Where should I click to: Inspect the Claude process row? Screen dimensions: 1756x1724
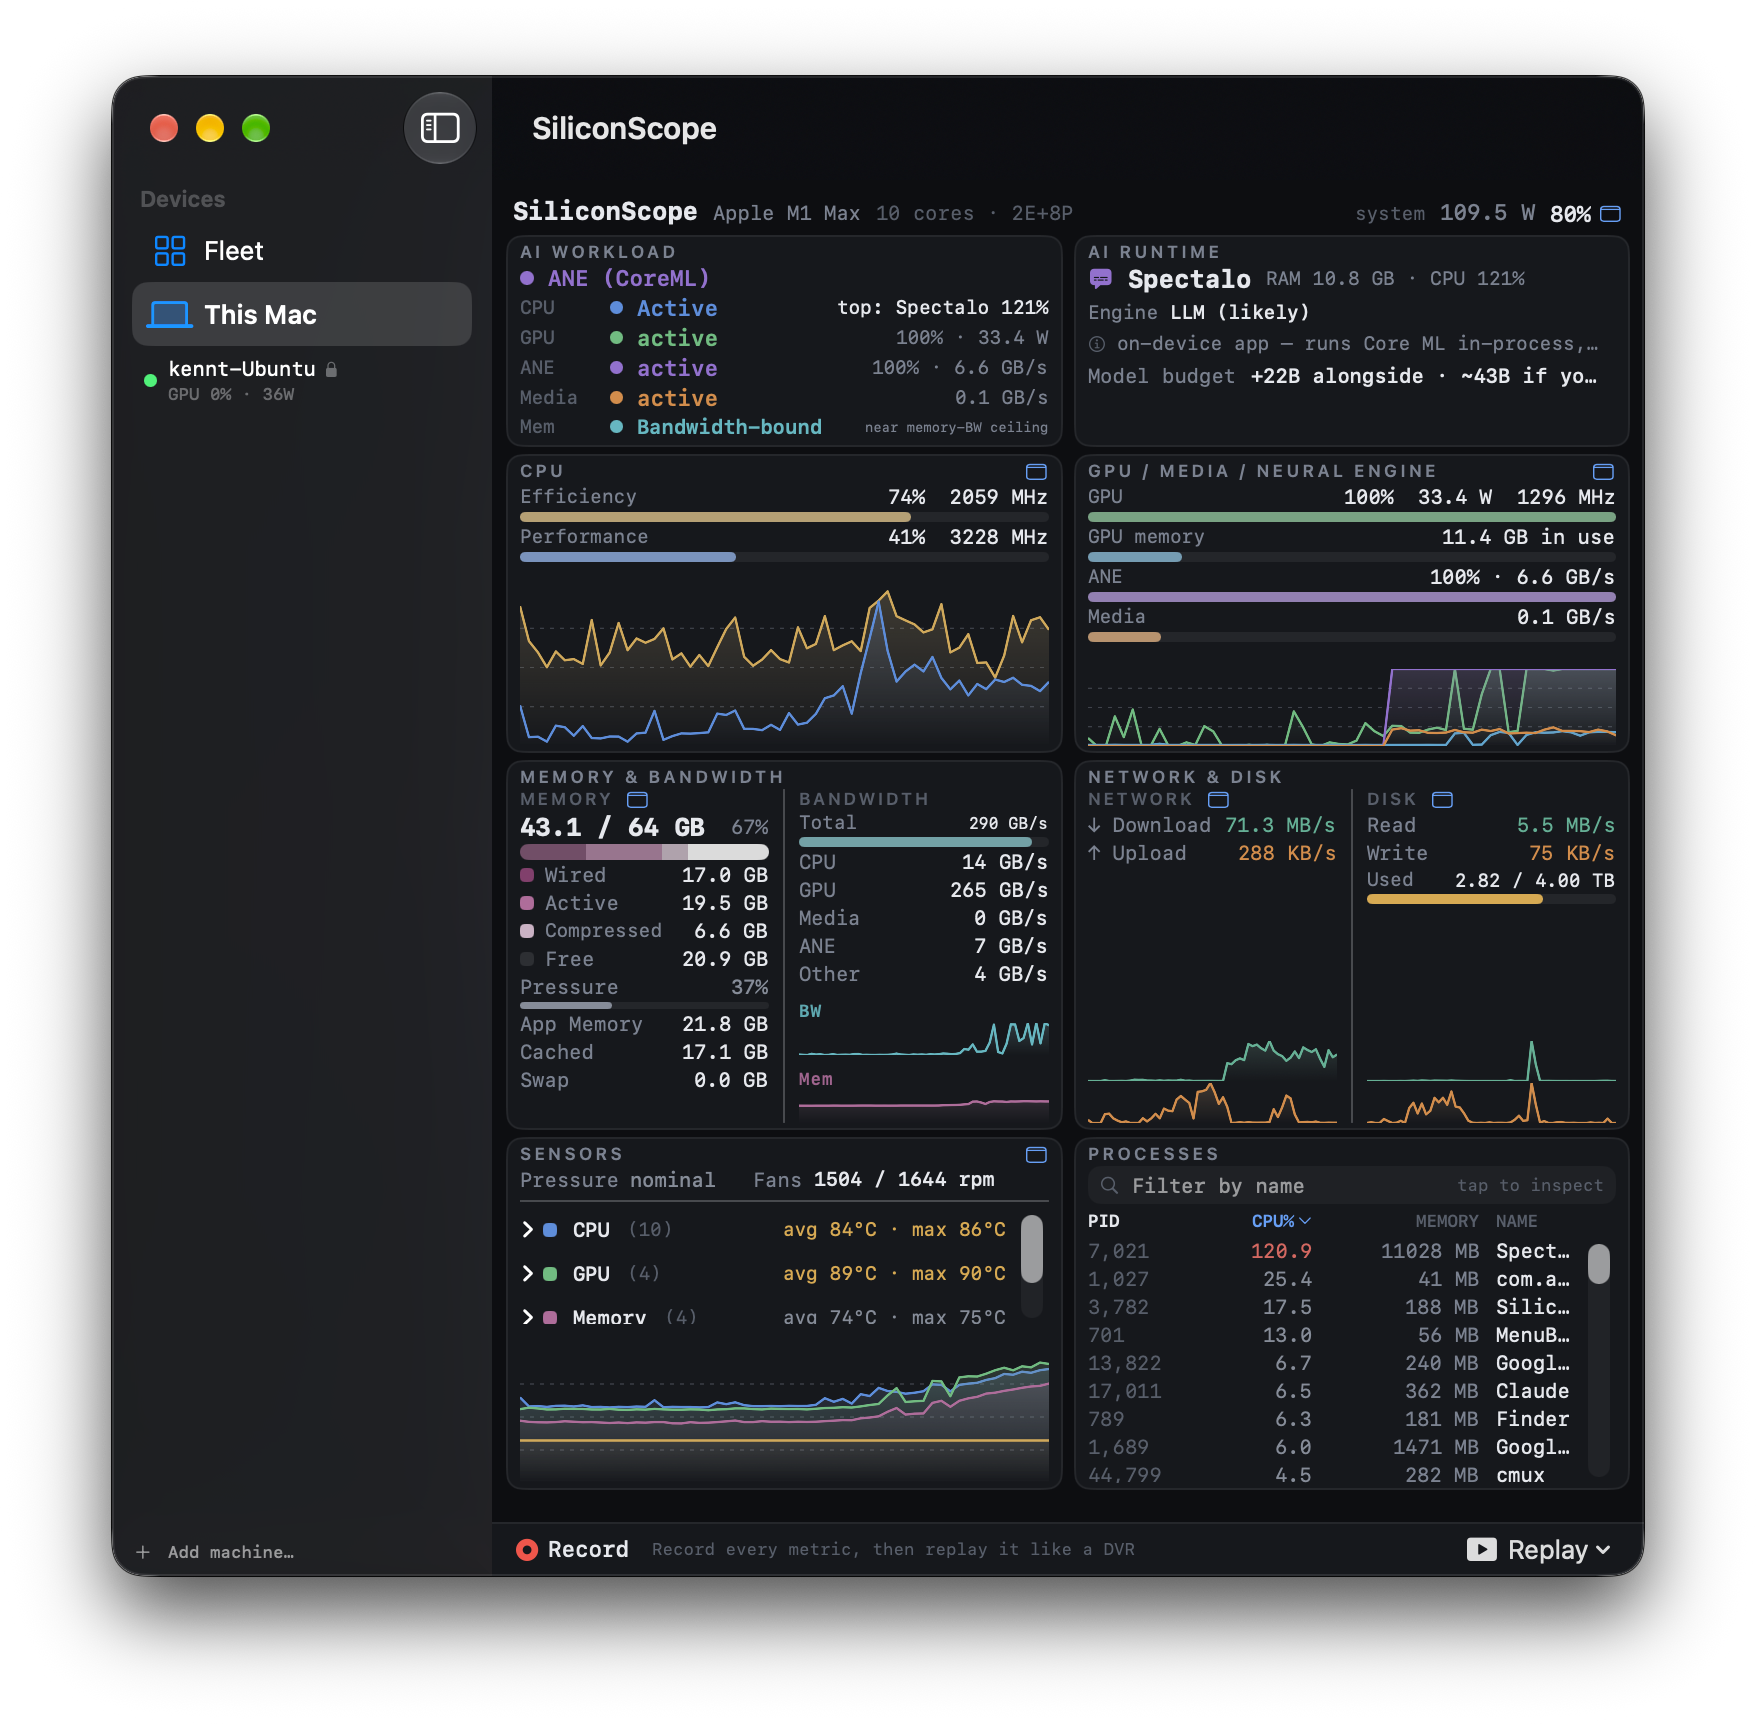[1330, 1391]
